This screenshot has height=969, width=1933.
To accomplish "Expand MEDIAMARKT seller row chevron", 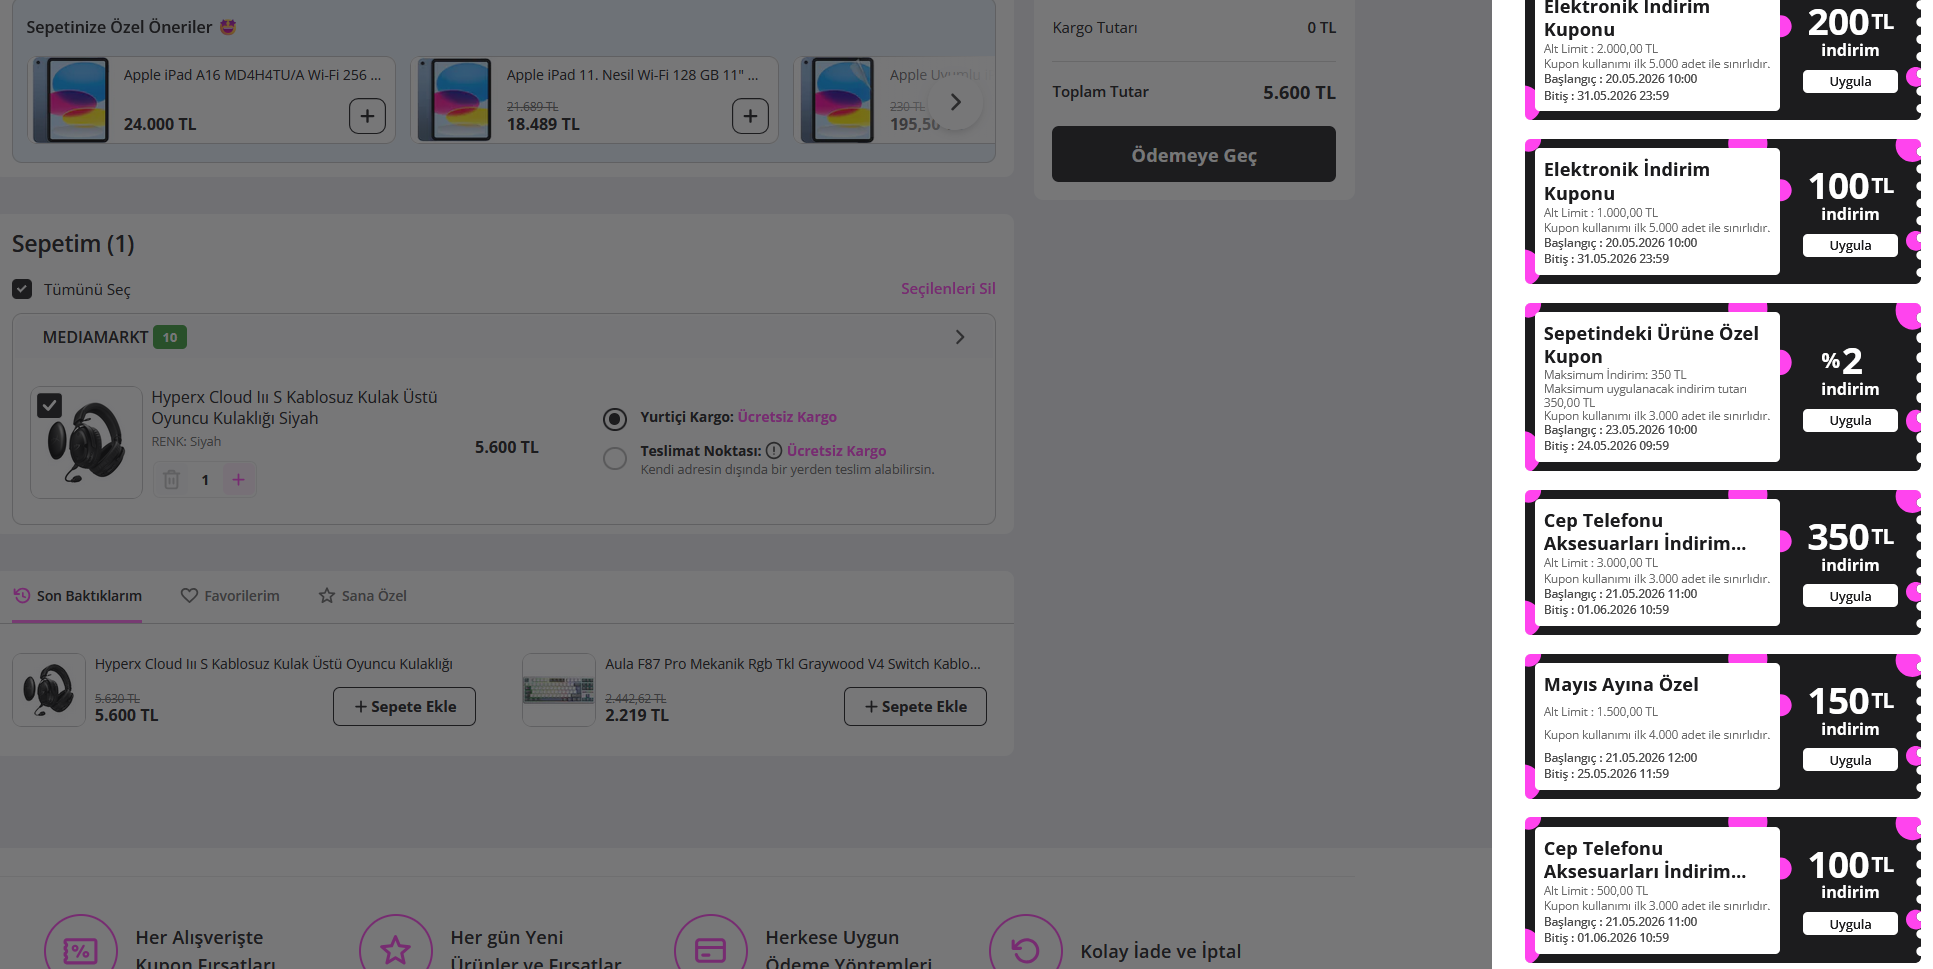I will [960, 337].
